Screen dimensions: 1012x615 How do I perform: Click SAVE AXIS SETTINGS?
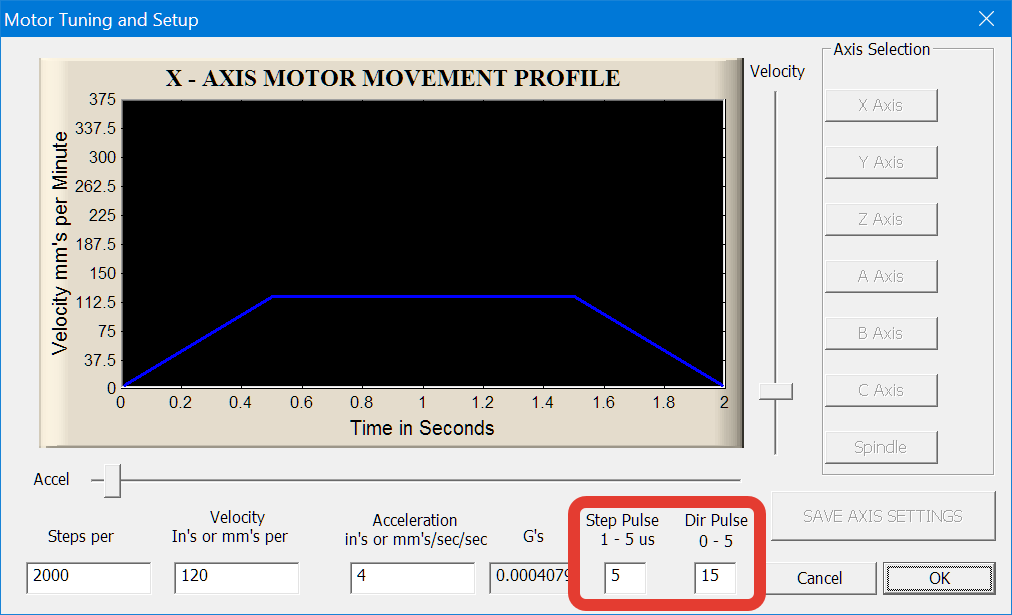click(883, 516)
